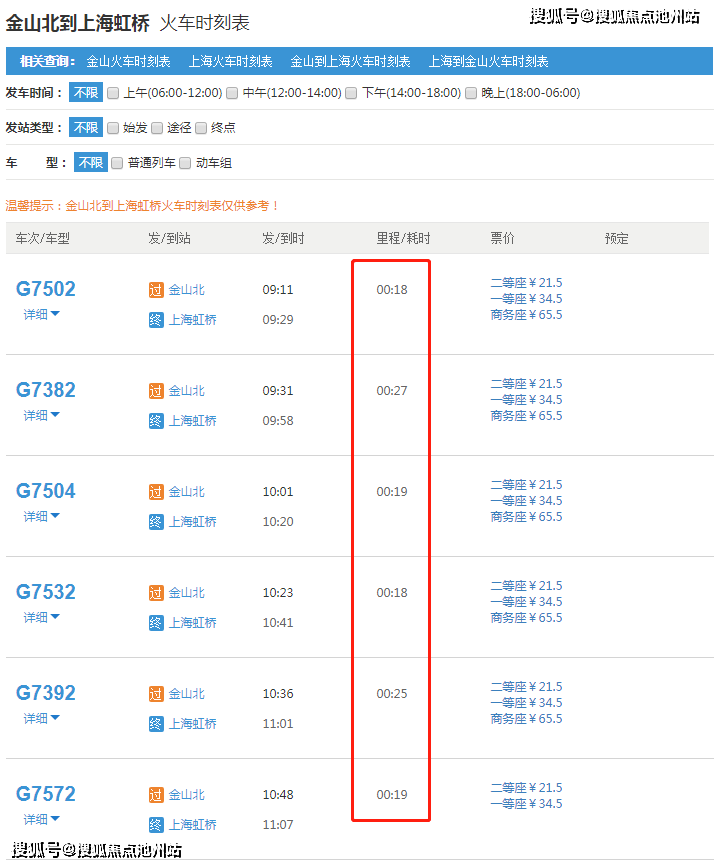Click 金山北 station in G7504 row

click(186, 492)
